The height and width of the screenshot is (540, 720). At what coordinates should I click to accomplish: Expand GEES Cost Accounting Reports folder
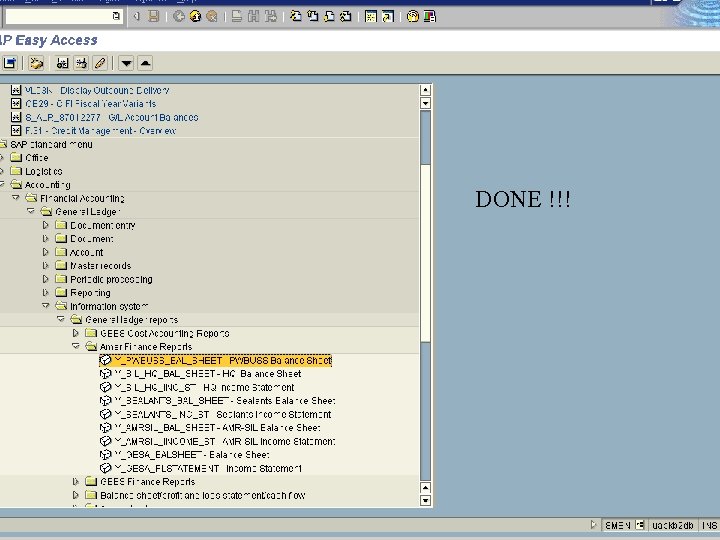[x=75, y=333]
